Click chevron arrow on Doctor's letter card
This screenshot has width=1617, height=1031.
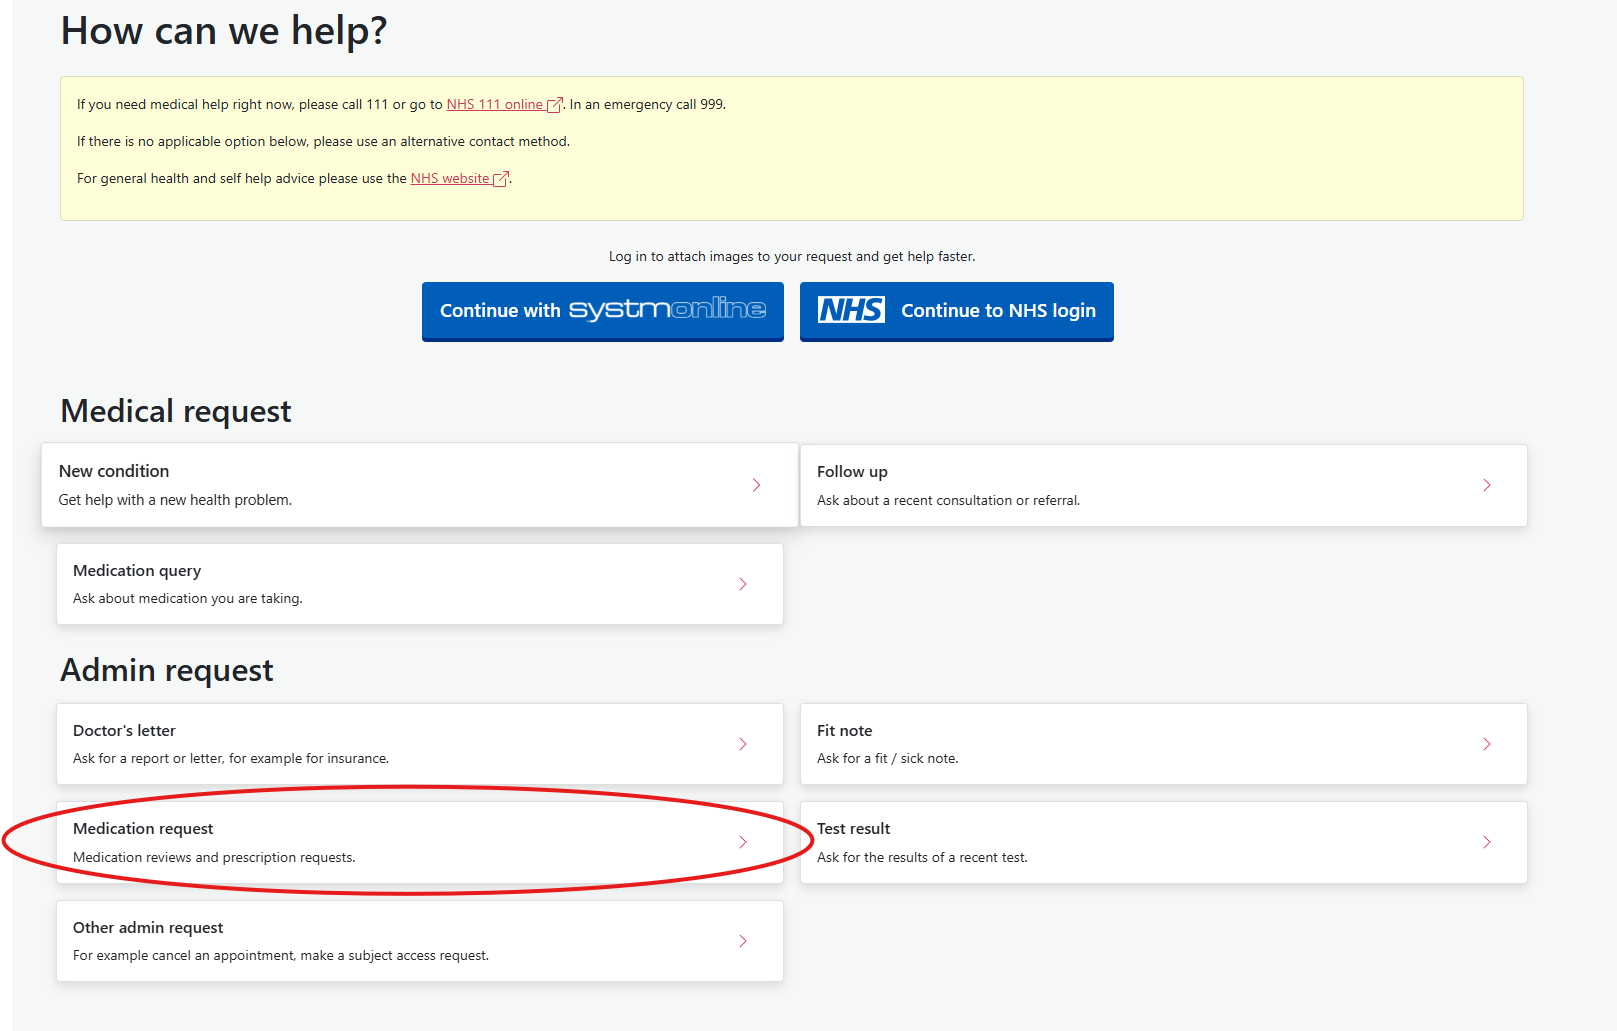point(742,744)
